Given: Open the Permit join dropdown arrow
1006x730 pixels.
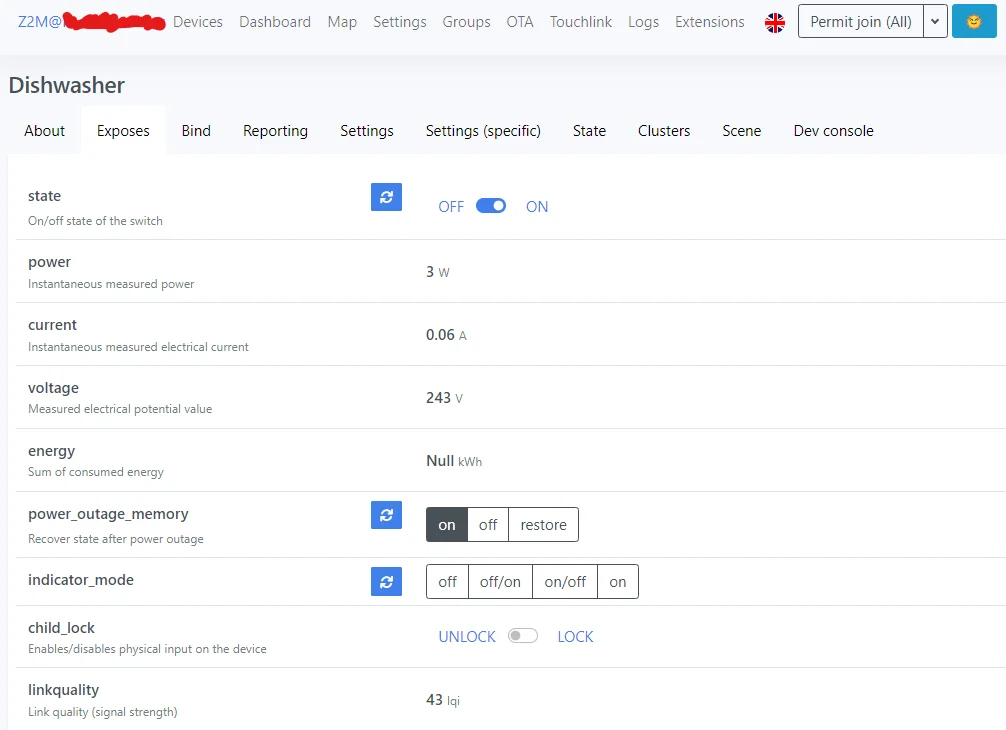Looking at the screenshot, I should click(935, 22).
